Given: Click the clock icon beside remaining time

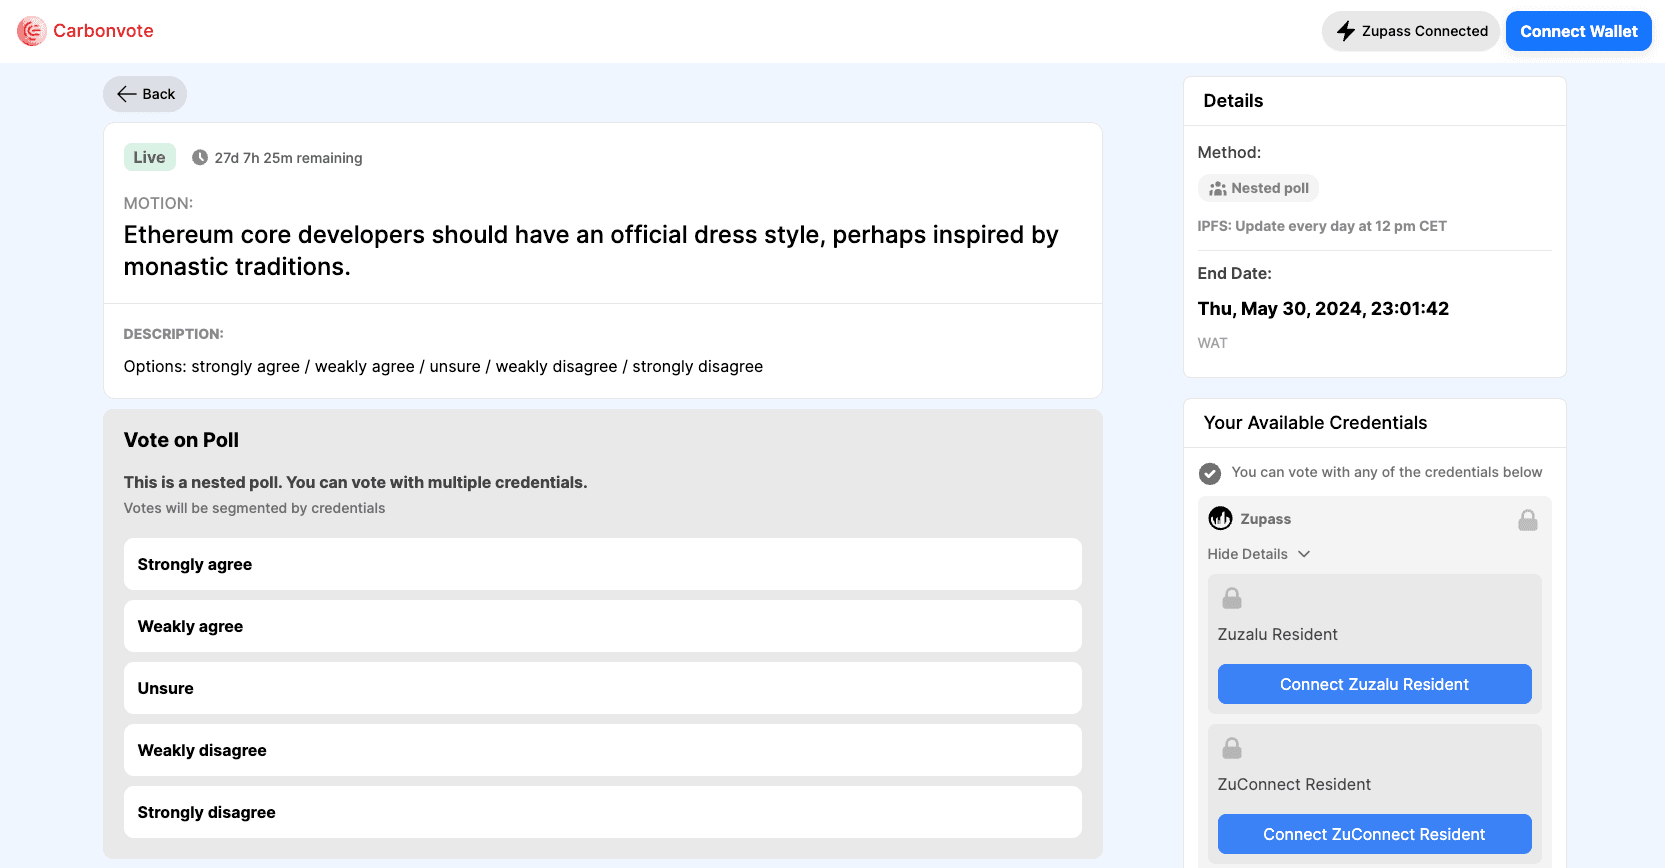Looking at the screenshot, I should coord(200,158).
